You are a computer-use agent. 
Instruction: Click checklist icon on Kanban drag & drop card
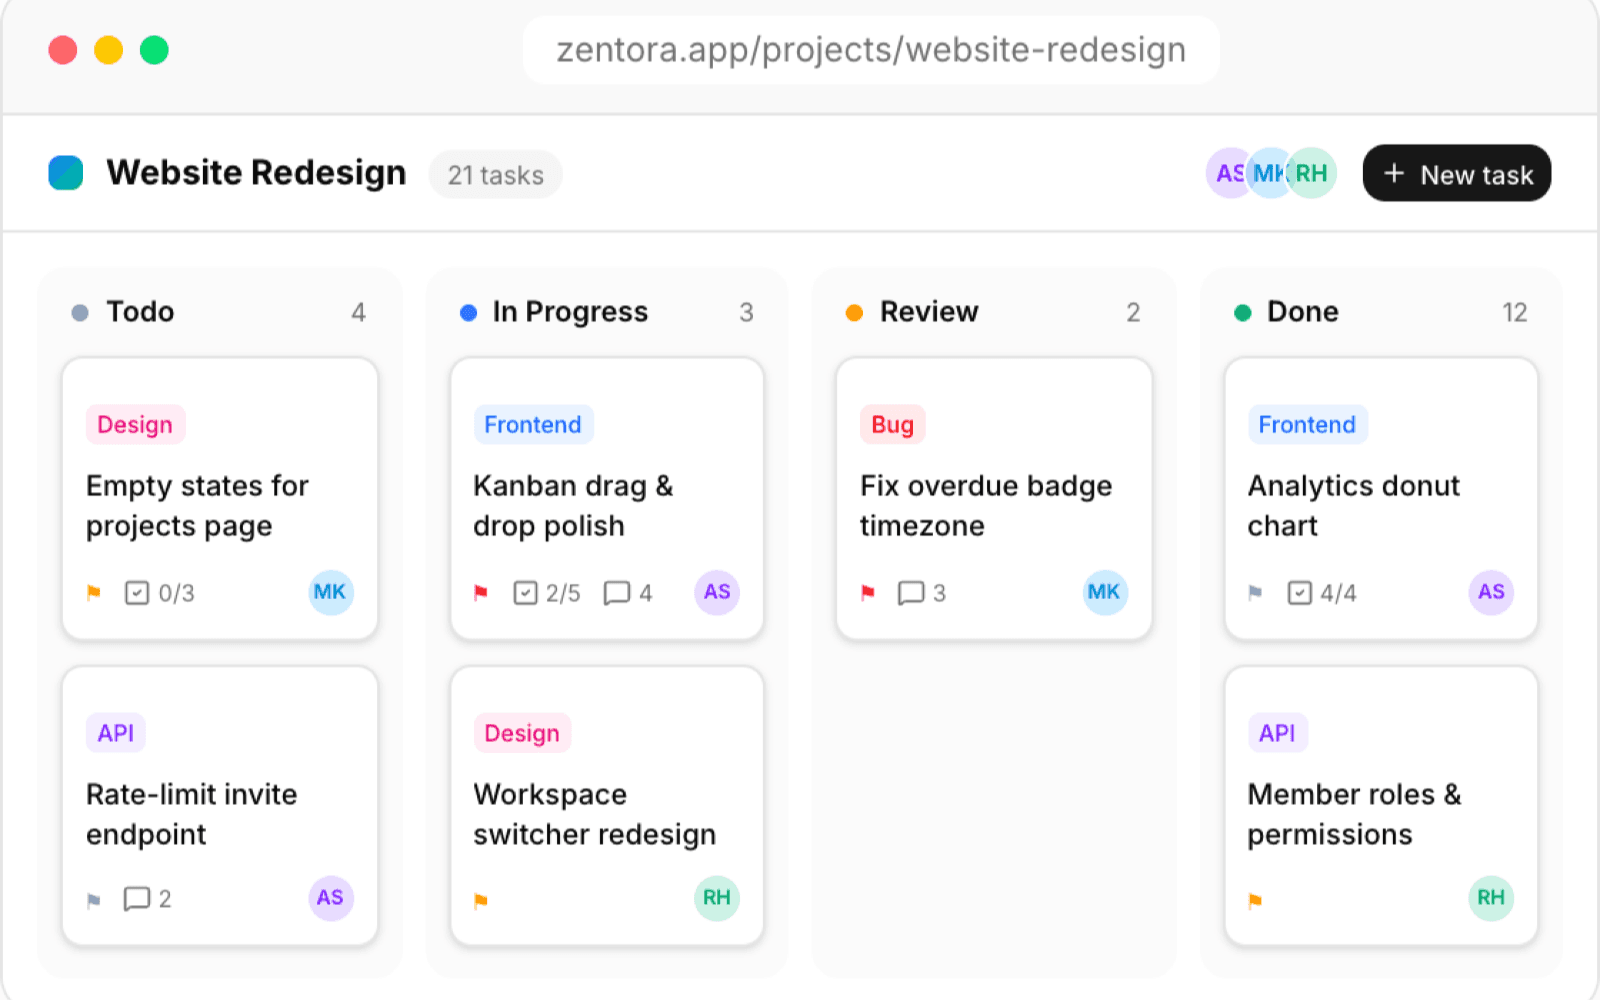[x=525, y=593]
